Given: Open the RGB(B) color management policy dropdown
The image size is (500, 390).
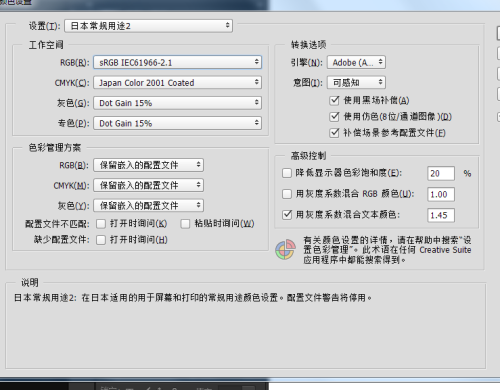Looking at the screenshot, I should (x=148, y=165).
